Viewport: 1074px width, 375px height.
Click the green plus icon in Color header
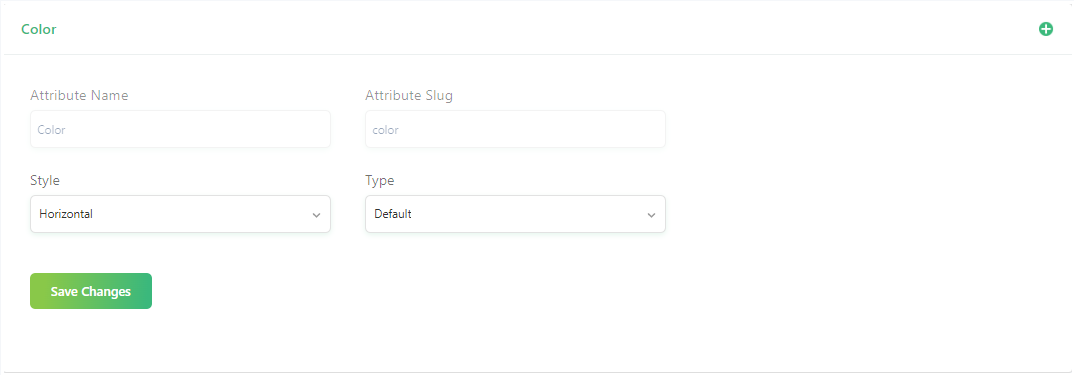click(1045, 29)
